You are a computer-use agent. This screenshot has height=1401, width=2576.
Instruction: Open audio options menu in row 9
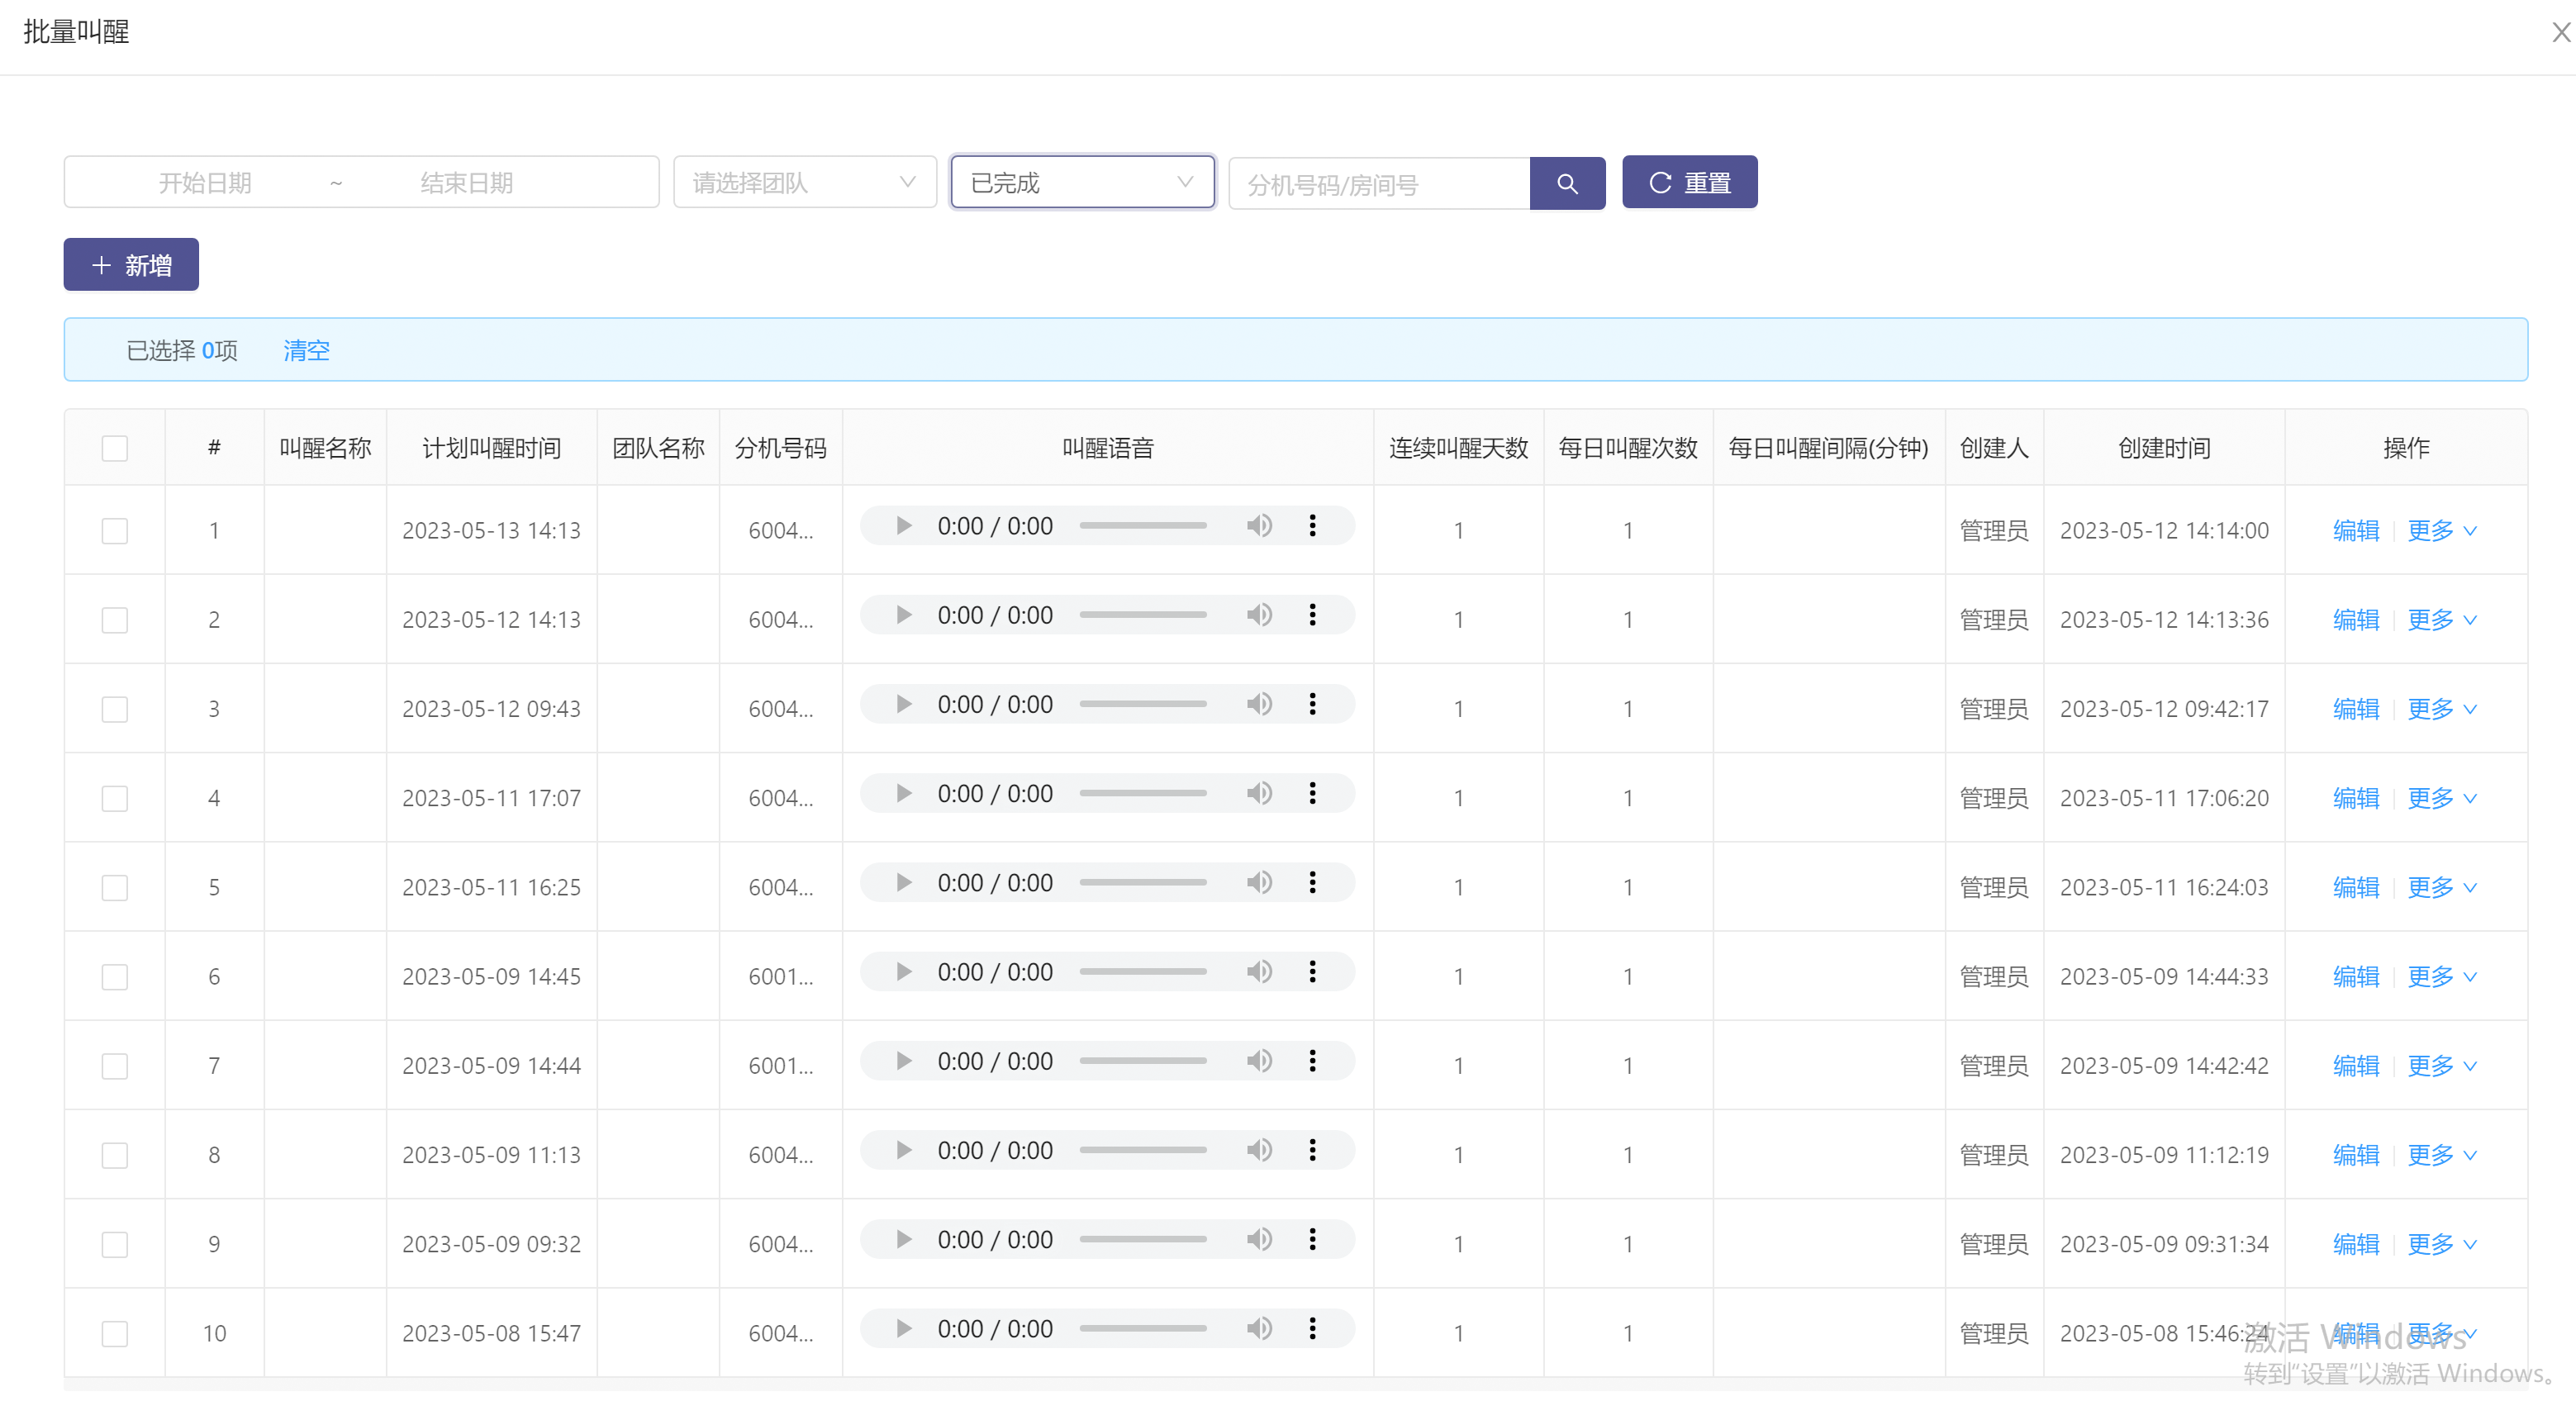click(x=1312, y=1239)
